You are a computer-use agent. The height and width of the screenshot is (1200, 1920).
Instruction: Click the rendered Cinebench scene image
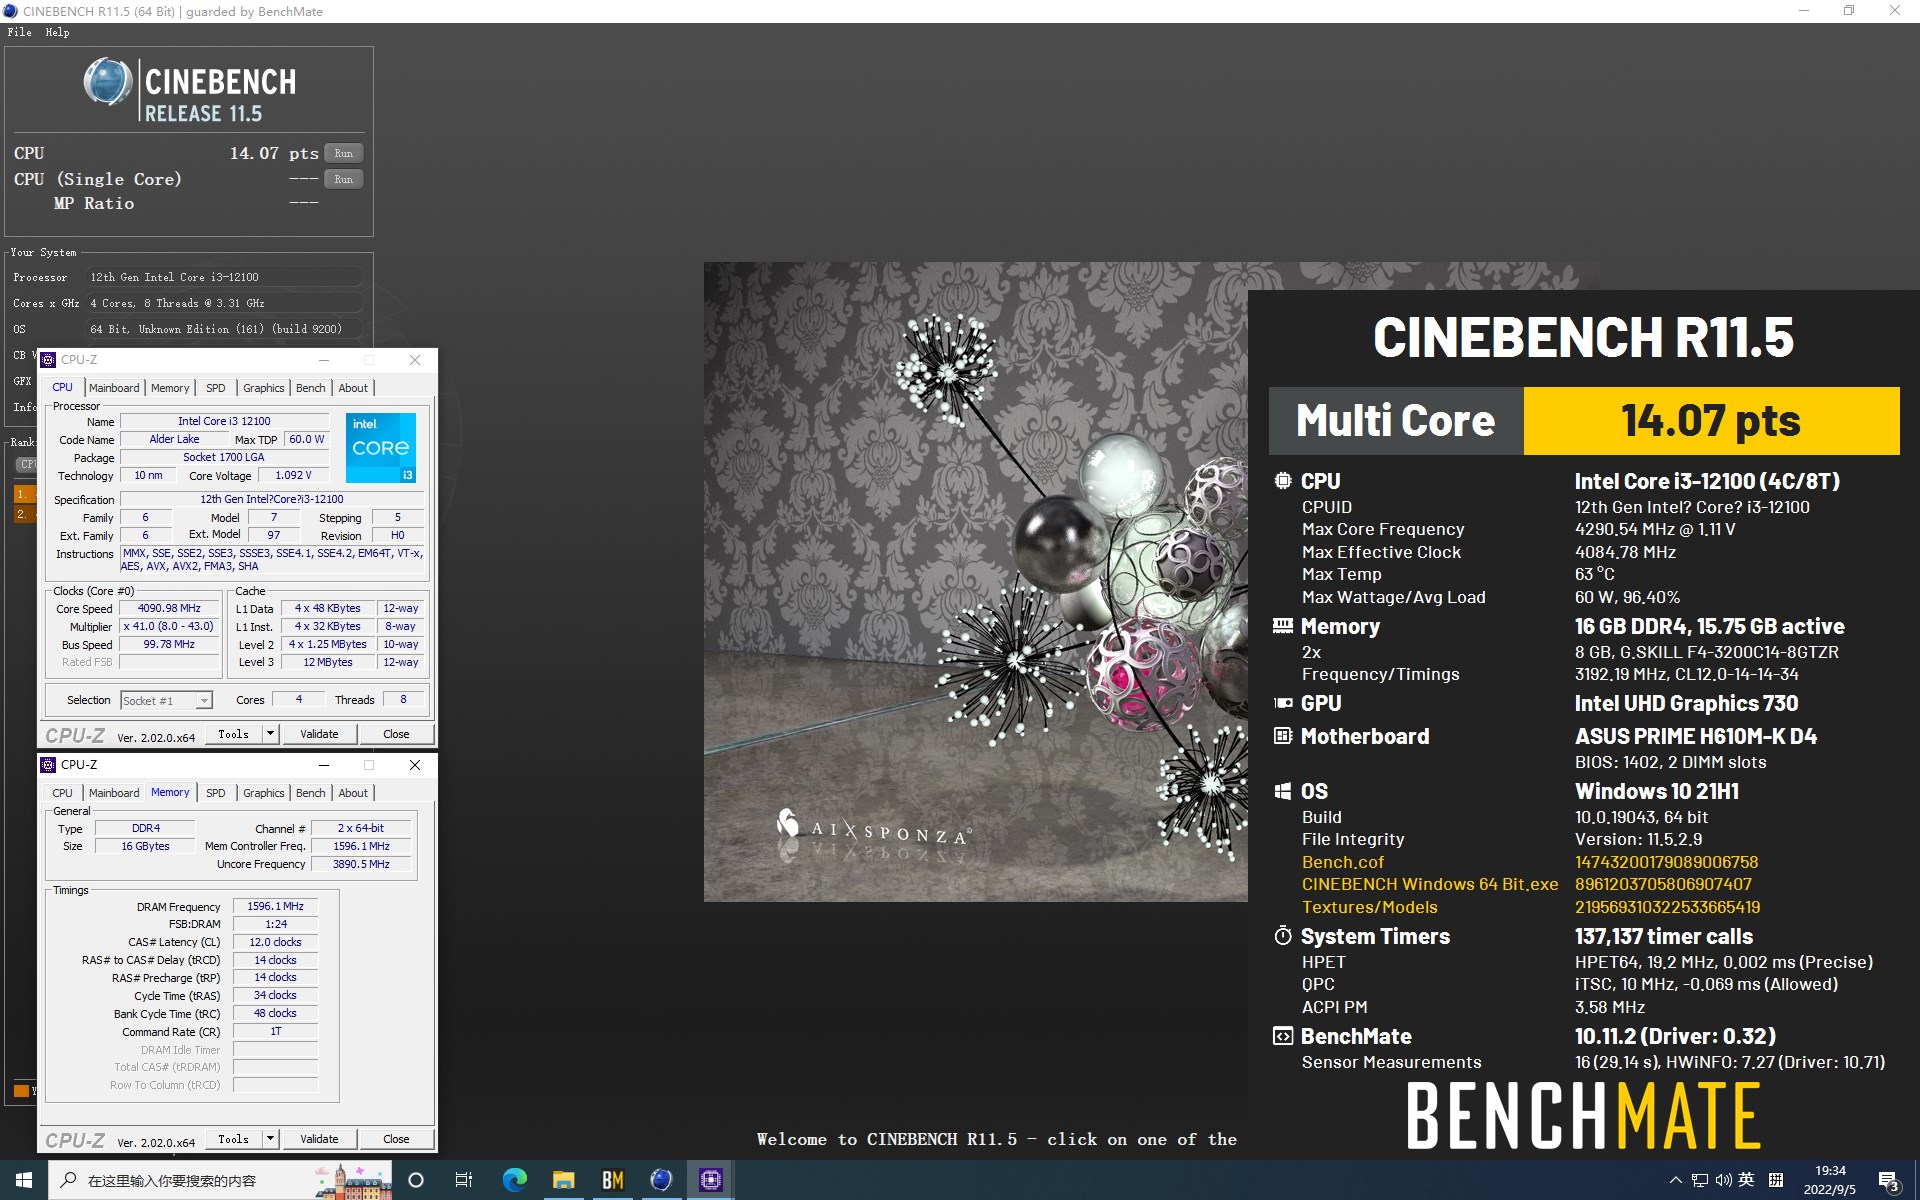coord(975,582)
